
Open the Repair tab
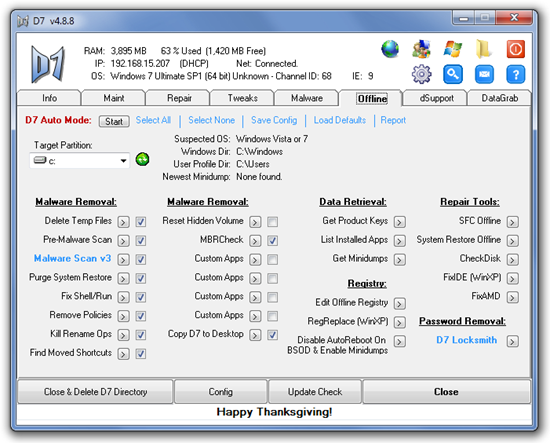tap(179, 98)
